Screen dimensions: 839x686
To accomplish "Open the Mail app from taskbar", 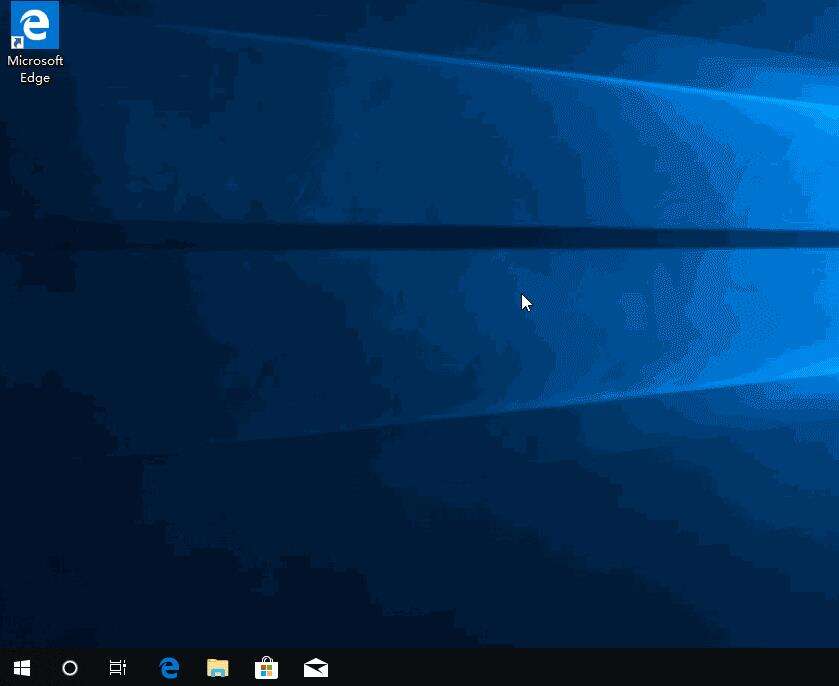I will click(x=316, y=668).
